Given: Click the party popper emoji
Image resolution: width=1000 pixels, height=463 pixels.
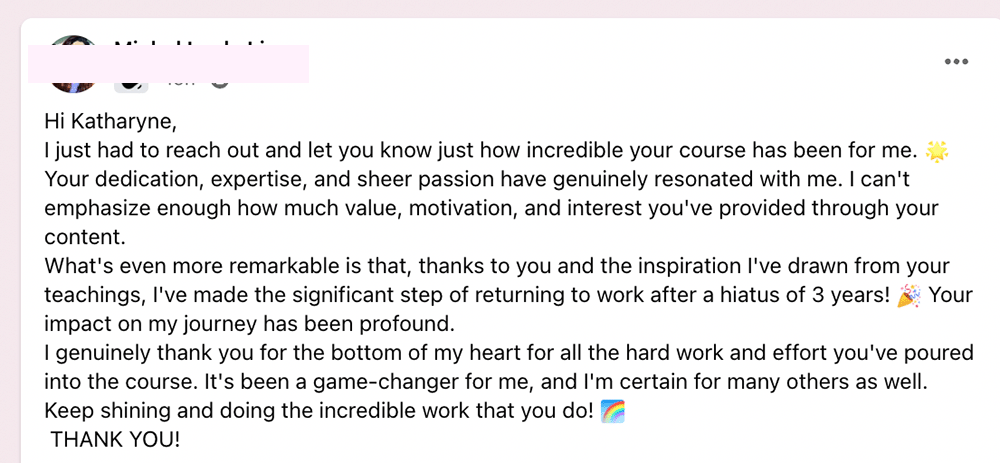Looking at the screenshot, I should pos(909,296).
